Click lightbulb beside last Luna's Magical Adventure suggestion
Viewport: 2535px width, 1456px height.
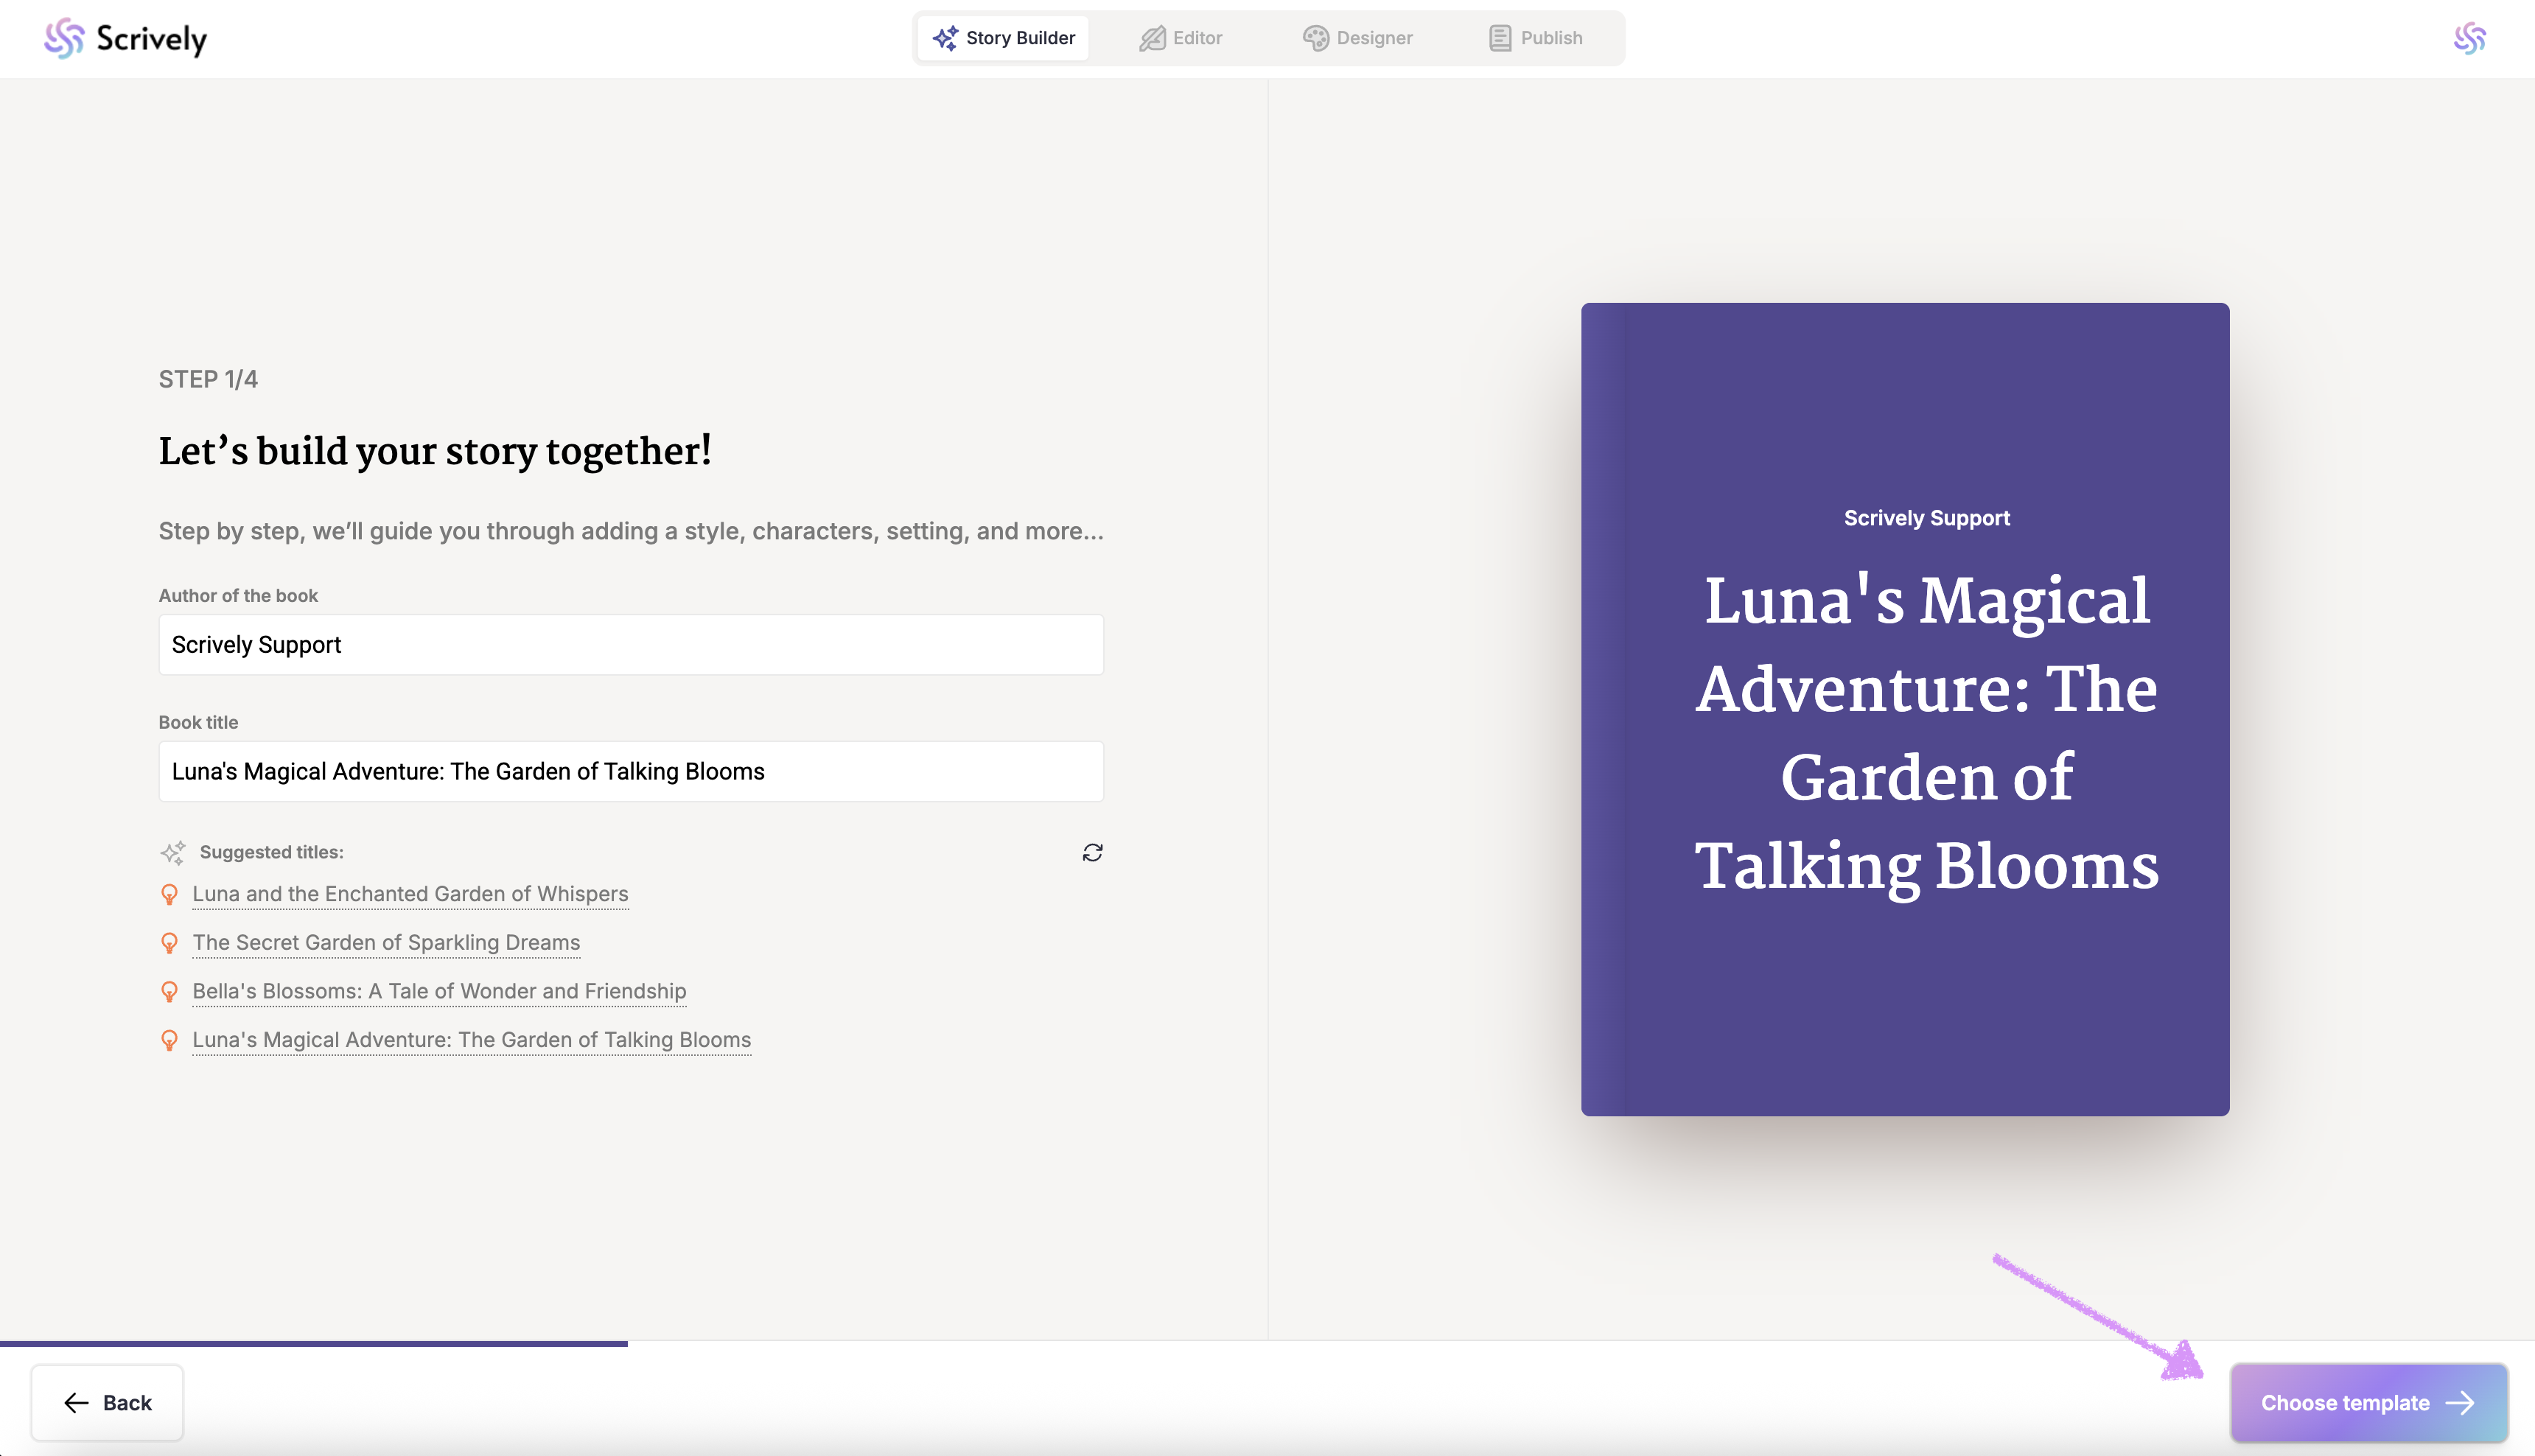[170, 1040]
